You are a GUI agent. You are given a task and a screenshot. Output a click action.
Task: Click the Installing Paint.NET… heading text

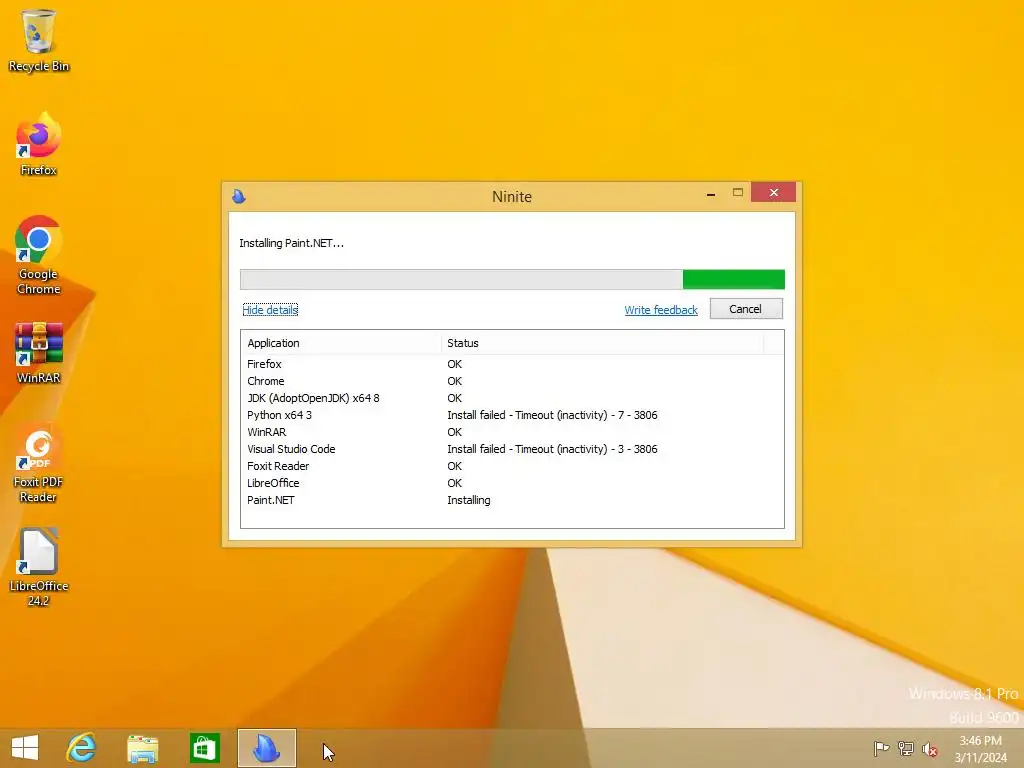pos(291,243)
